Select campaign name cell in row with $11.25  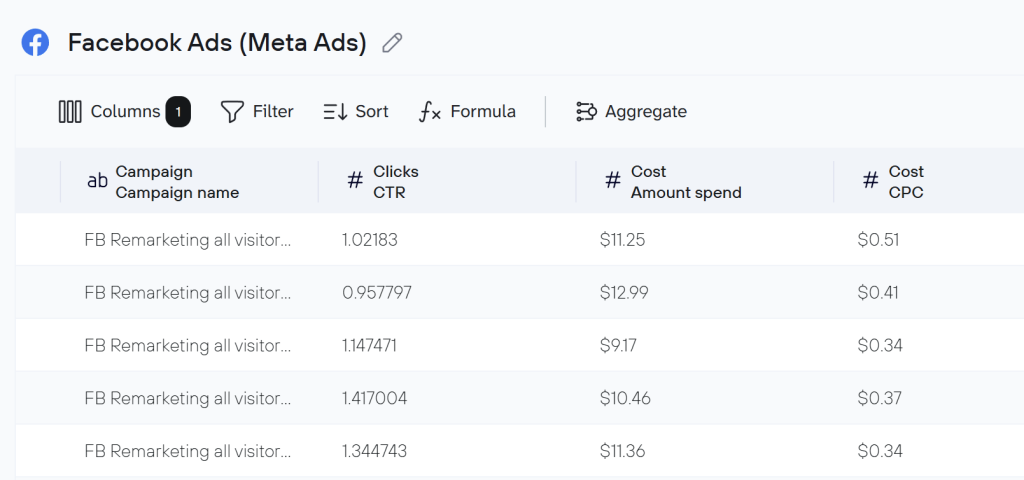point(188,240)
